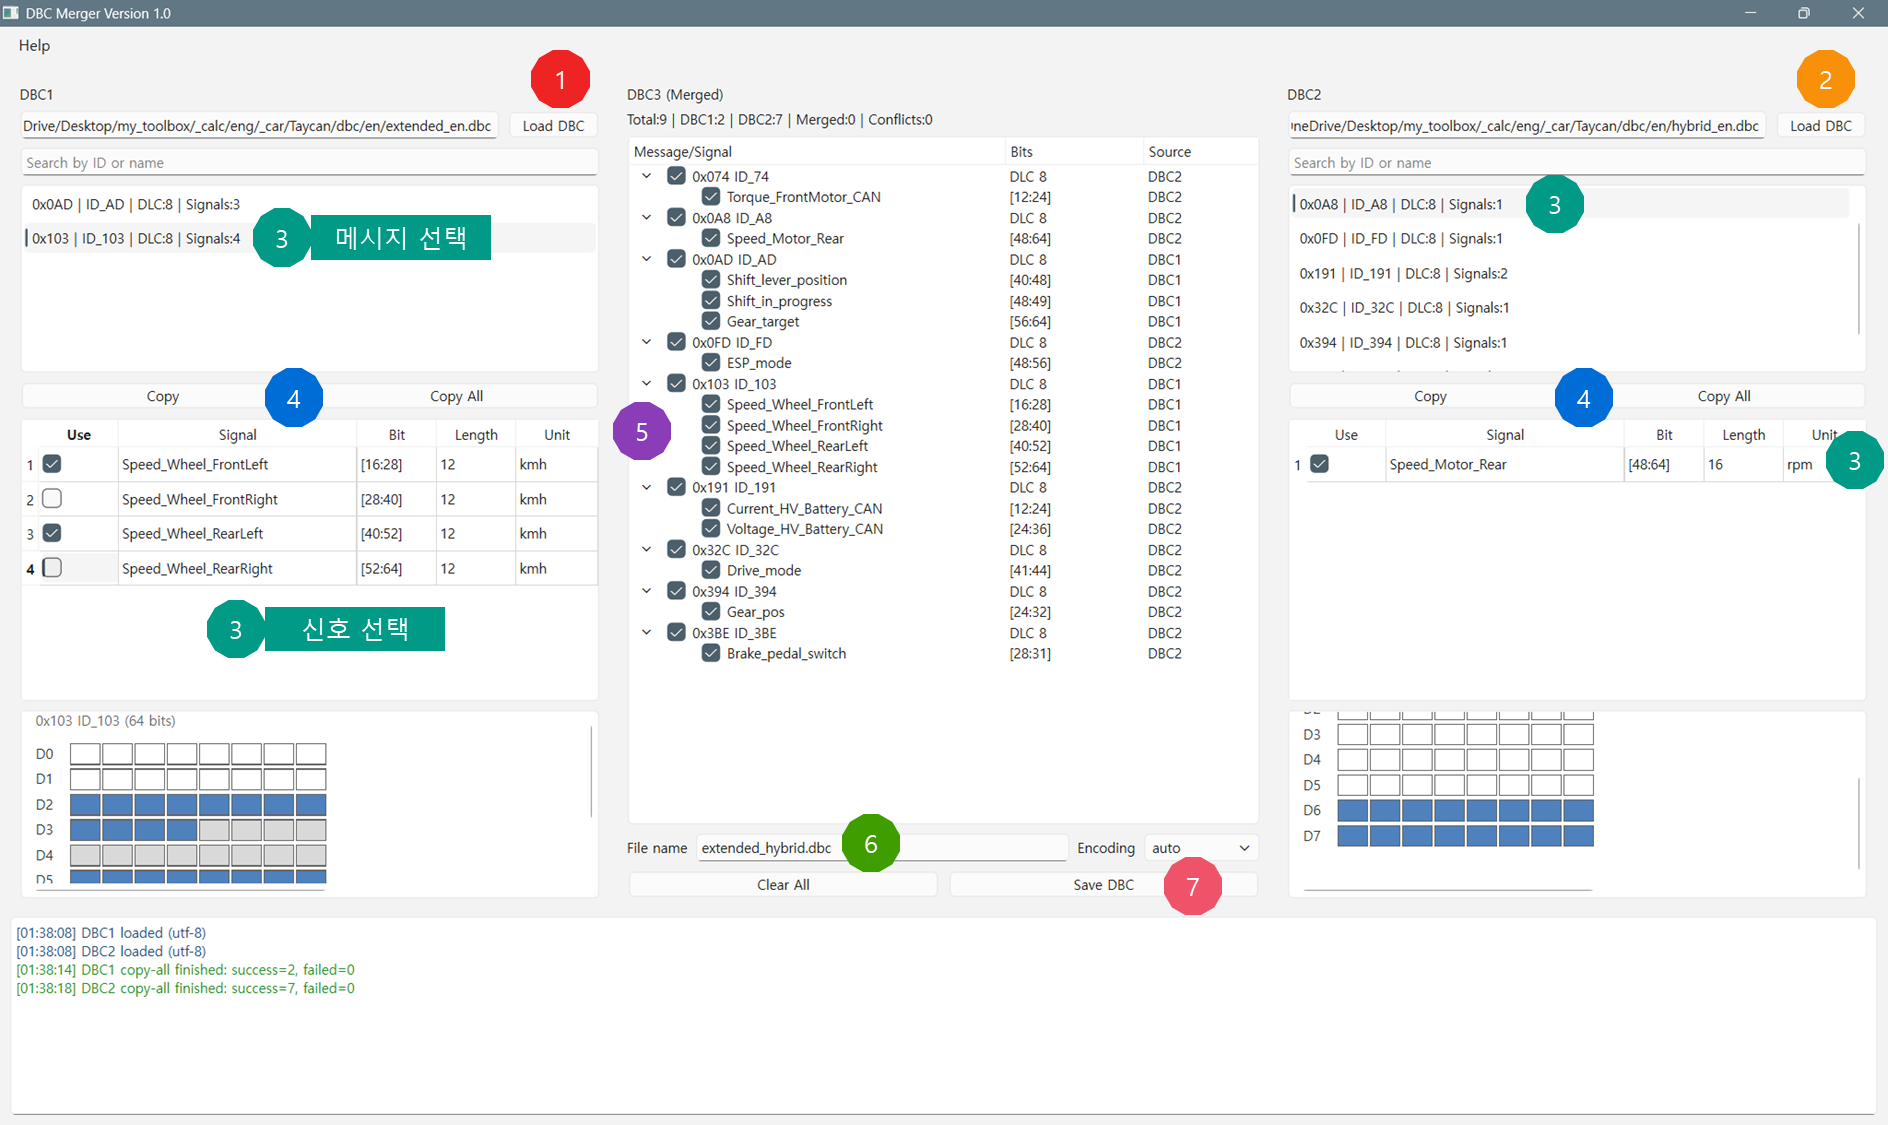Click the Bits column header in merged tree
Viewport: 1888px width, 1125px height.
[x=1074, y=152]
